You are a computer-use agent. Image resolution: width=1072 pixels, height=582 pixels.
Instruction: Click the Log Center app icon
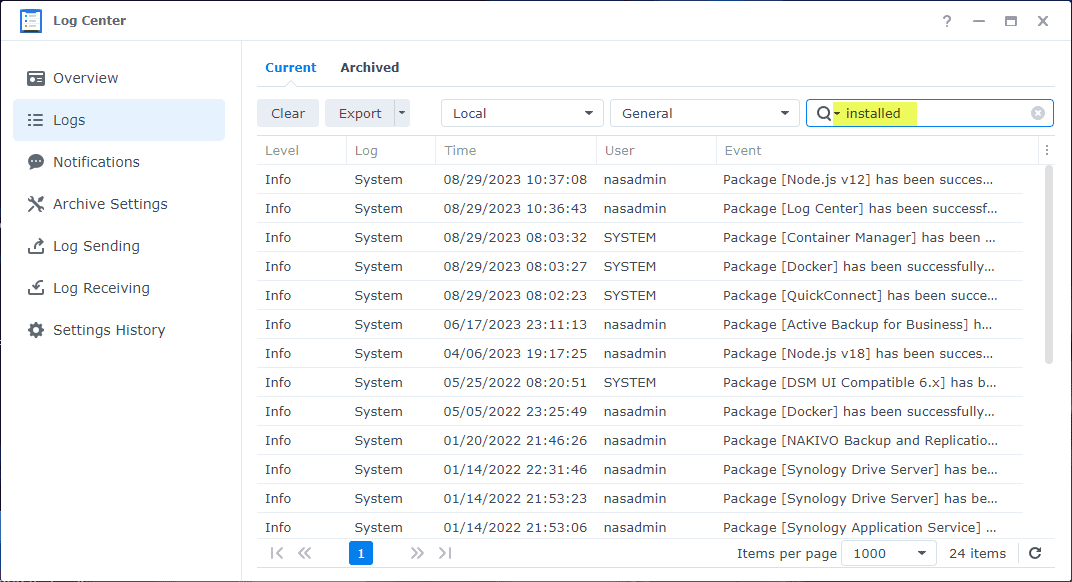tap(31, 21)
